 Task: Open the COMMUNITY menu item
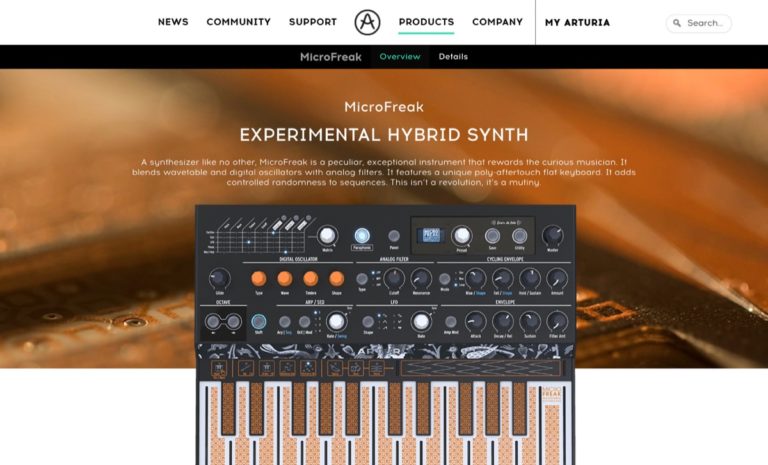[x=239, y=22]
